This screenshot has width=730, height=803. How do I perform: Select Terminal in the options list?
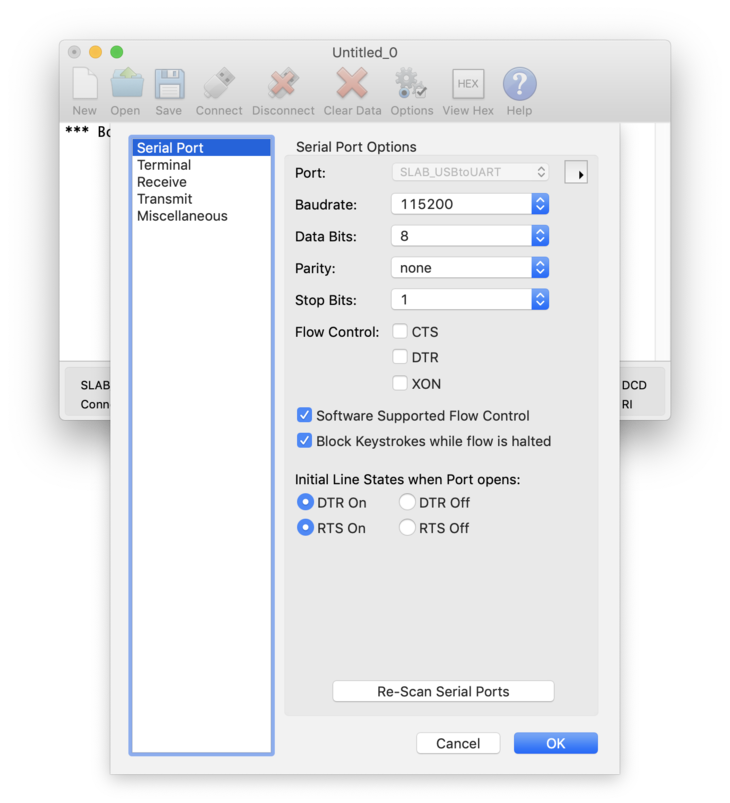(x=164, y=165)
